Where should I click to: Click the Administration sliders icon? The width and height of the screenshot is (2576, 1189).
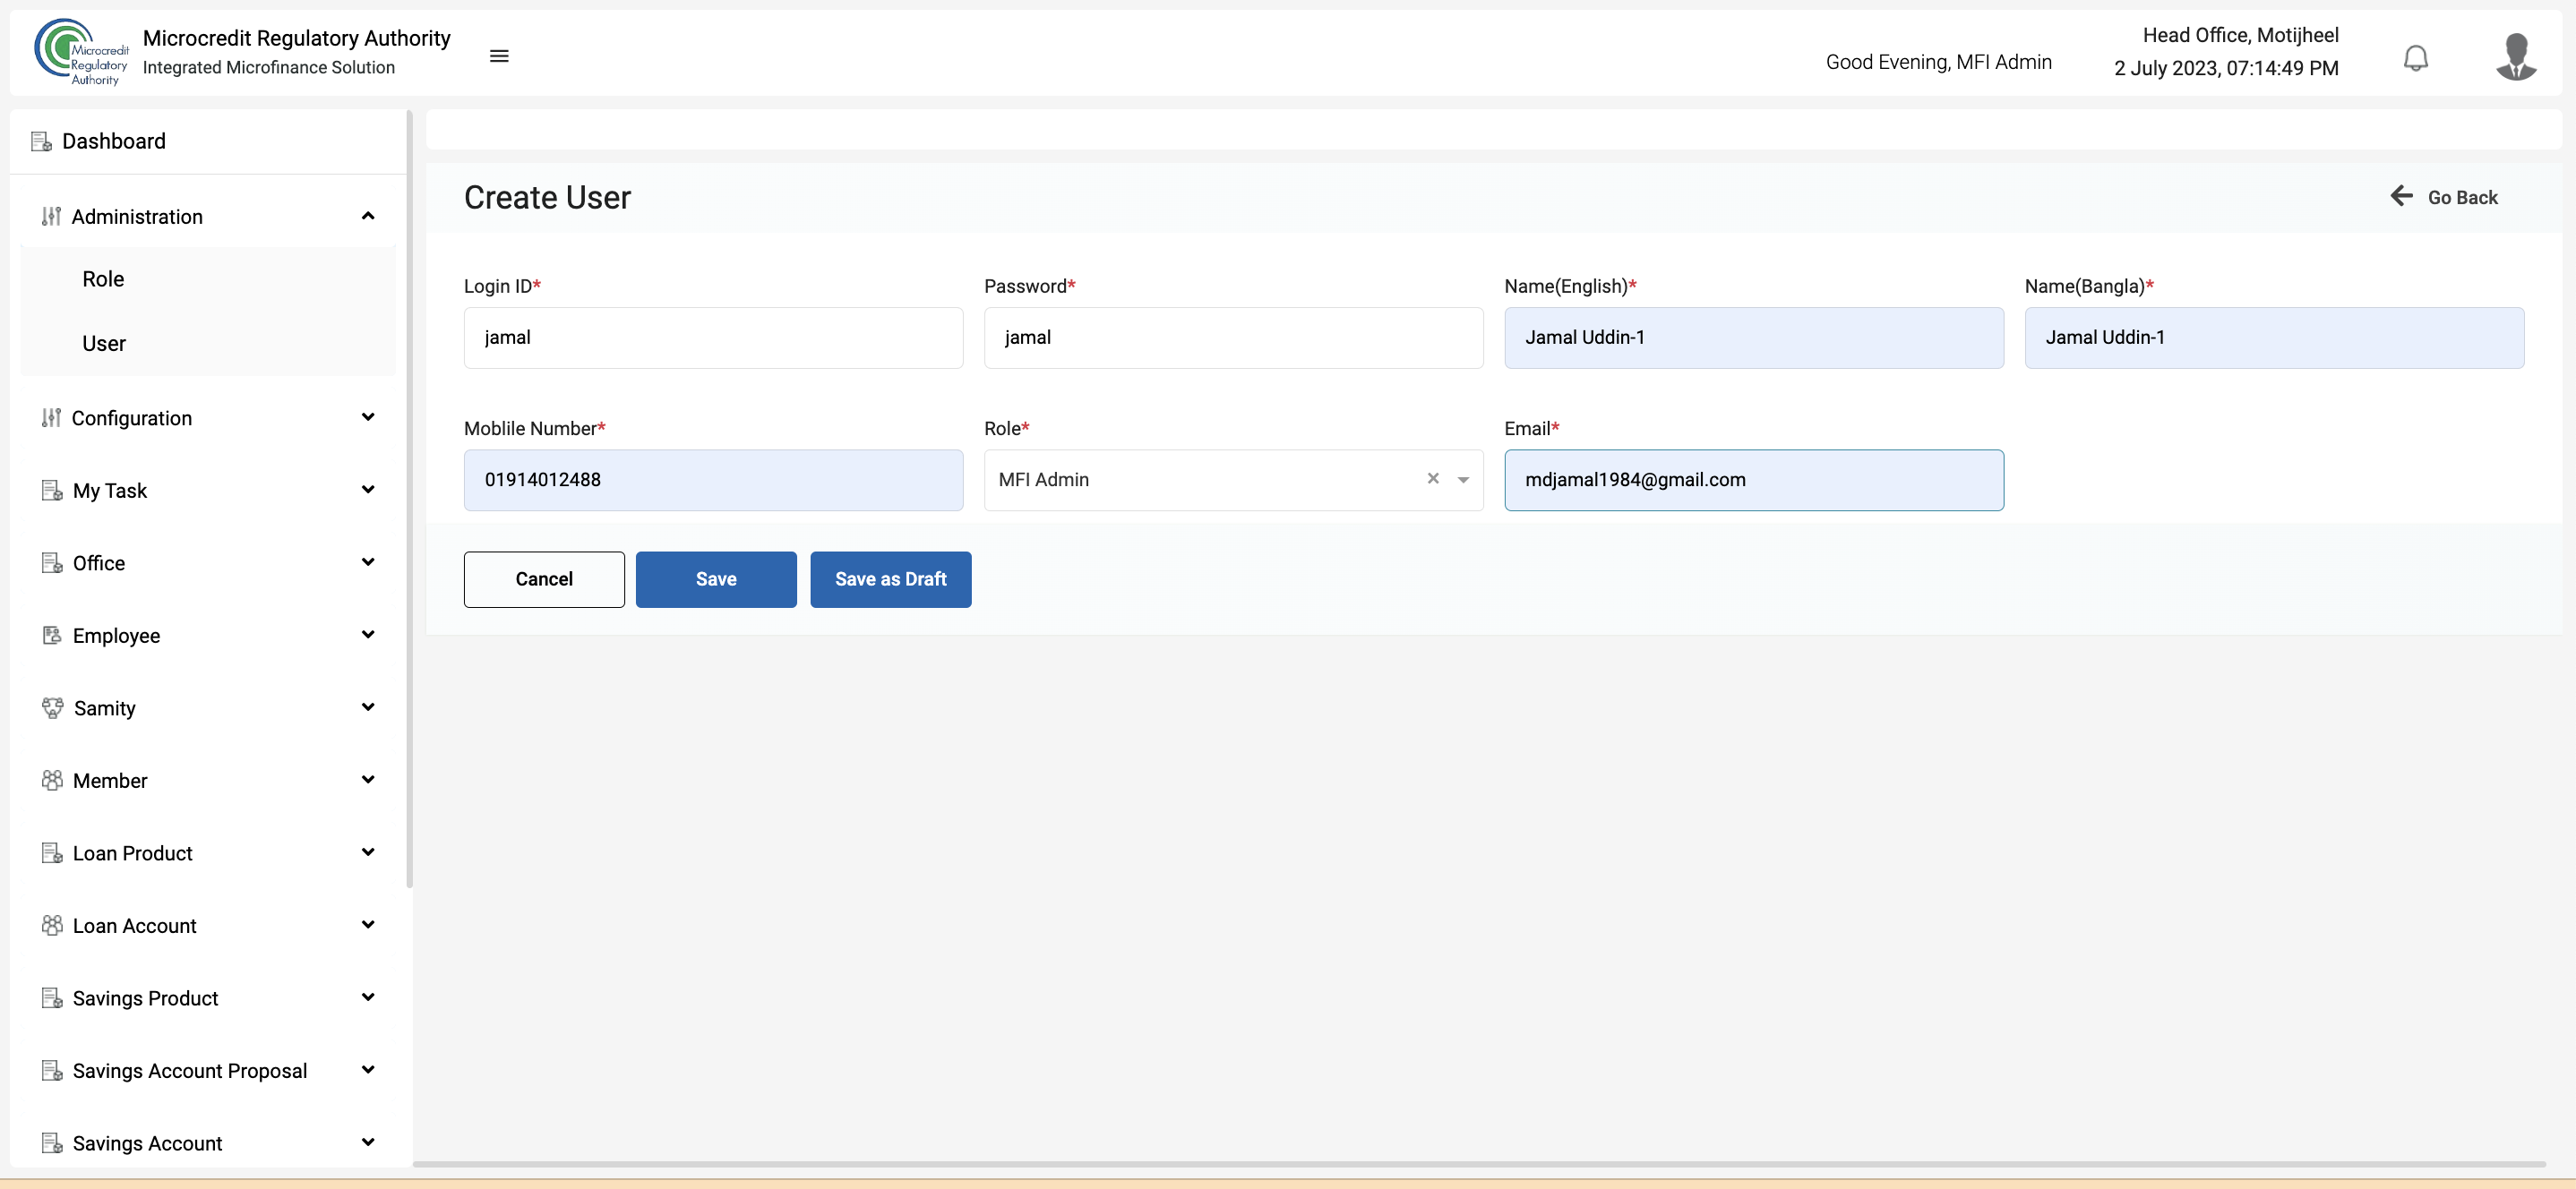point(51,216)
